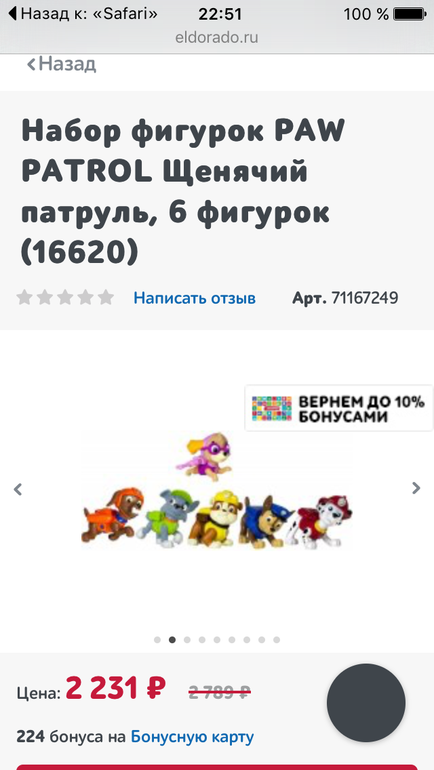This screenshot has height=770, width=434.
Task: Select the fifth image carousel dot
Action: click(x=217, y=640)
